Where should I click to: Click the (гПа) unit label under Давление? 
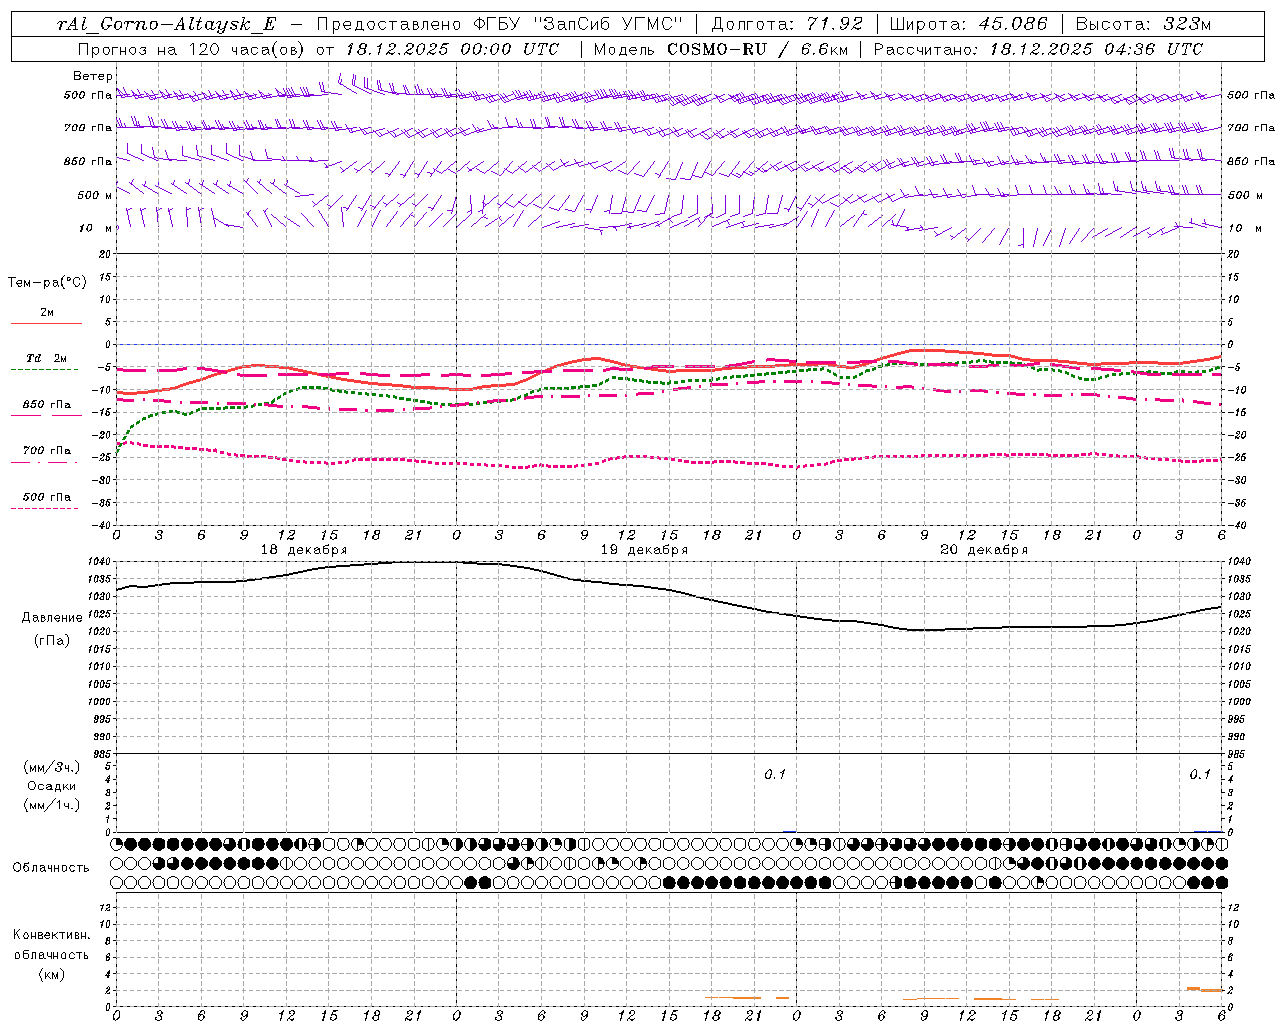click(52, 640)
